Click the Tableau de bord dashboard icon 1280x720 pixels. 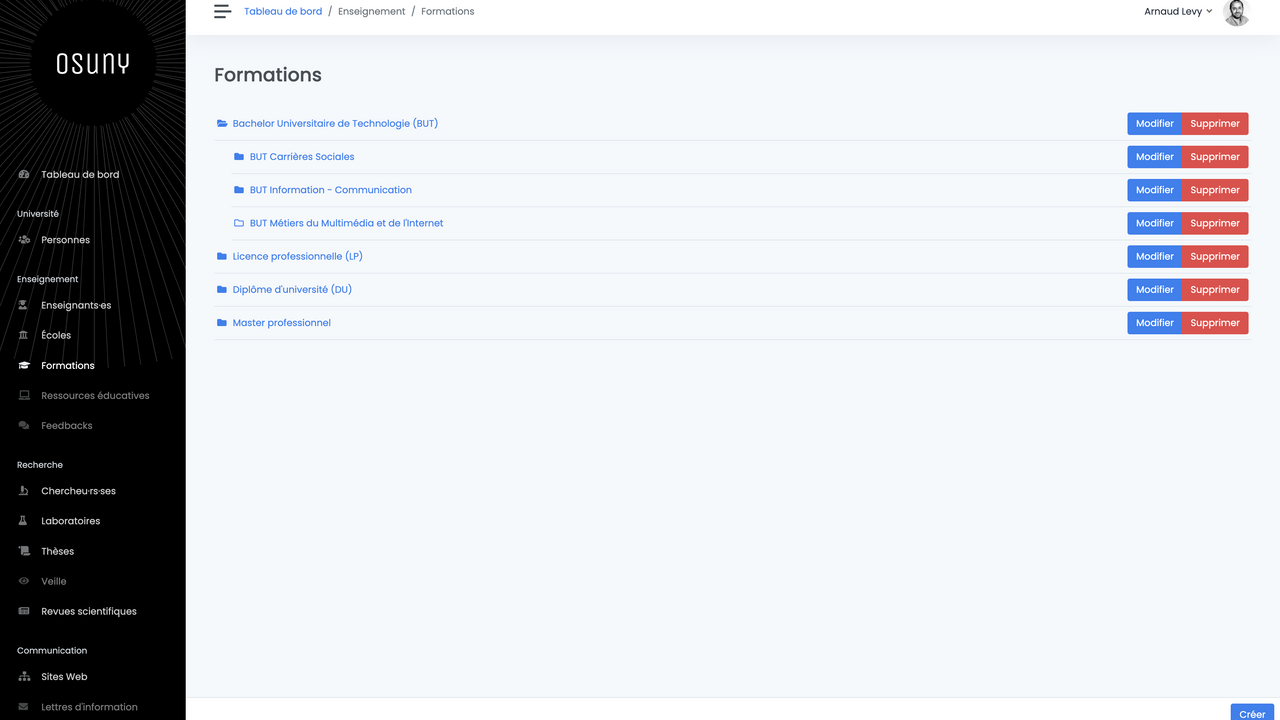point(24,175)
